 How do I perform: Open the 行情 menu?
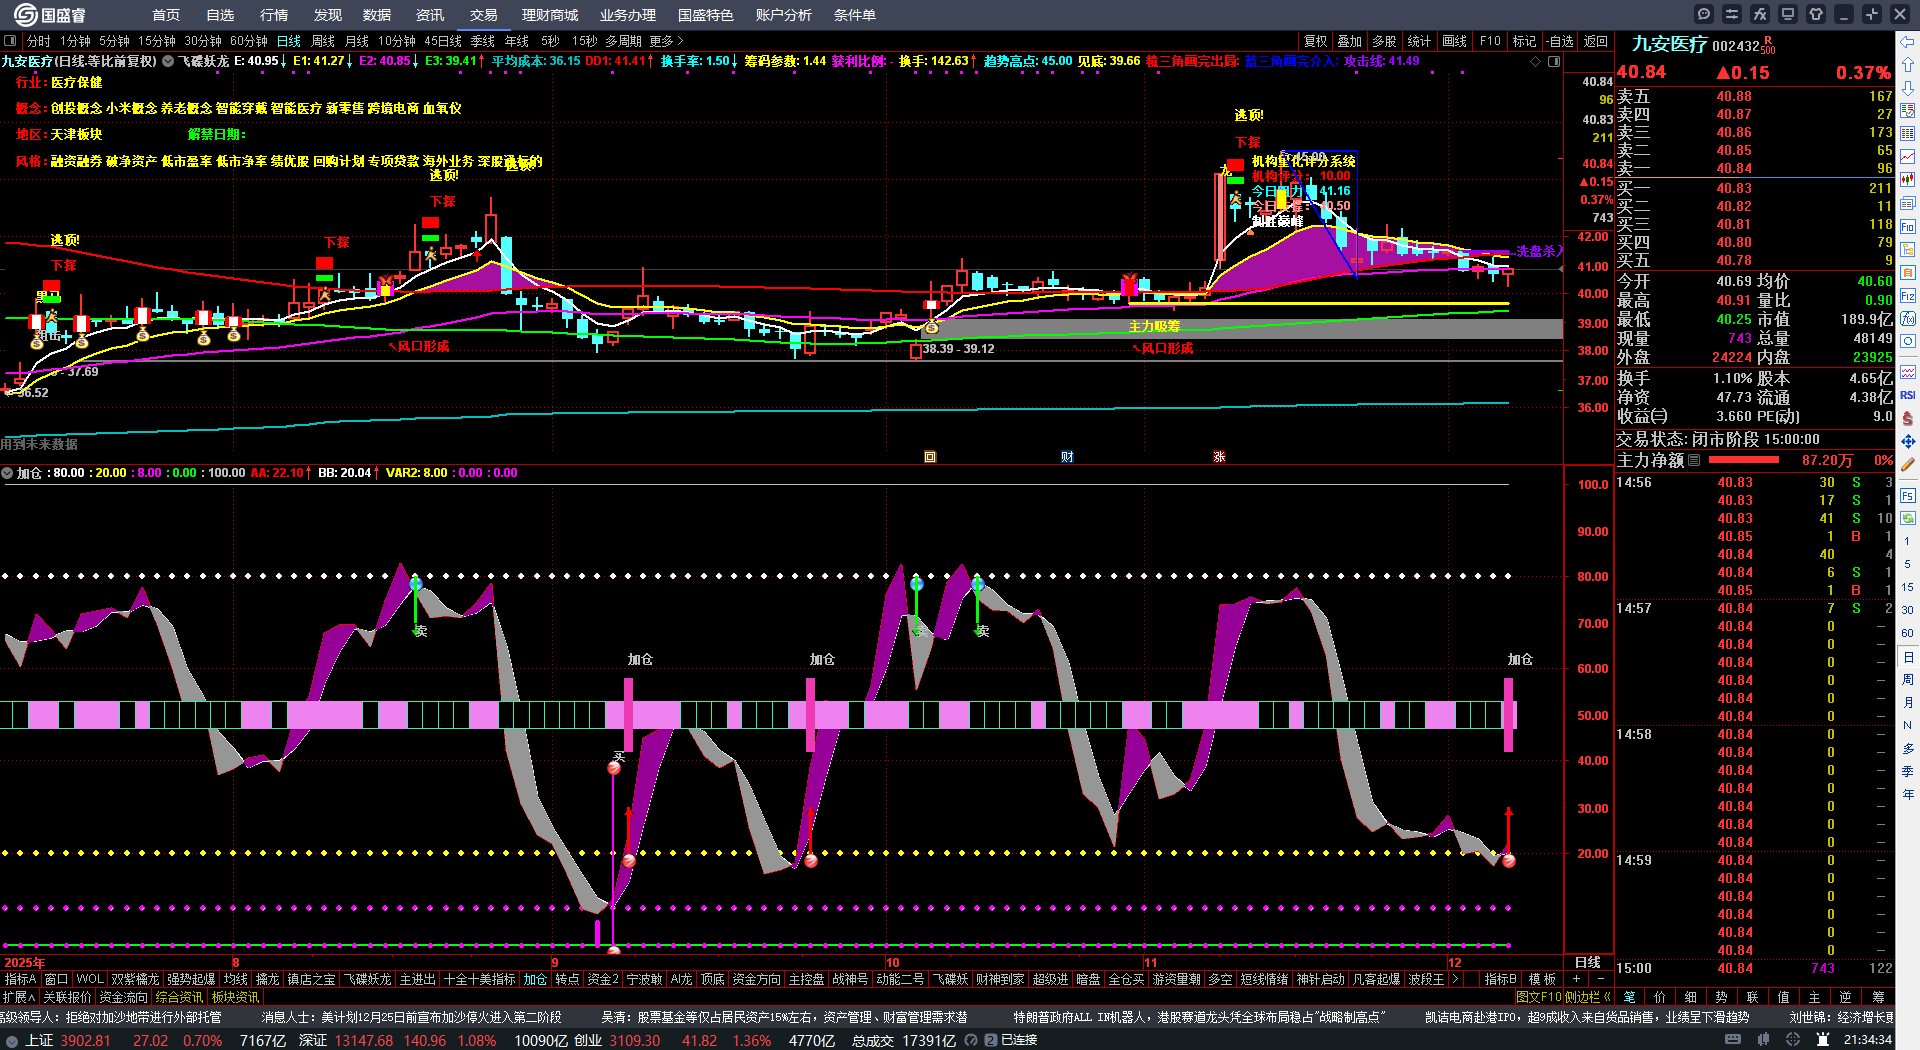(x=274, y=15)
